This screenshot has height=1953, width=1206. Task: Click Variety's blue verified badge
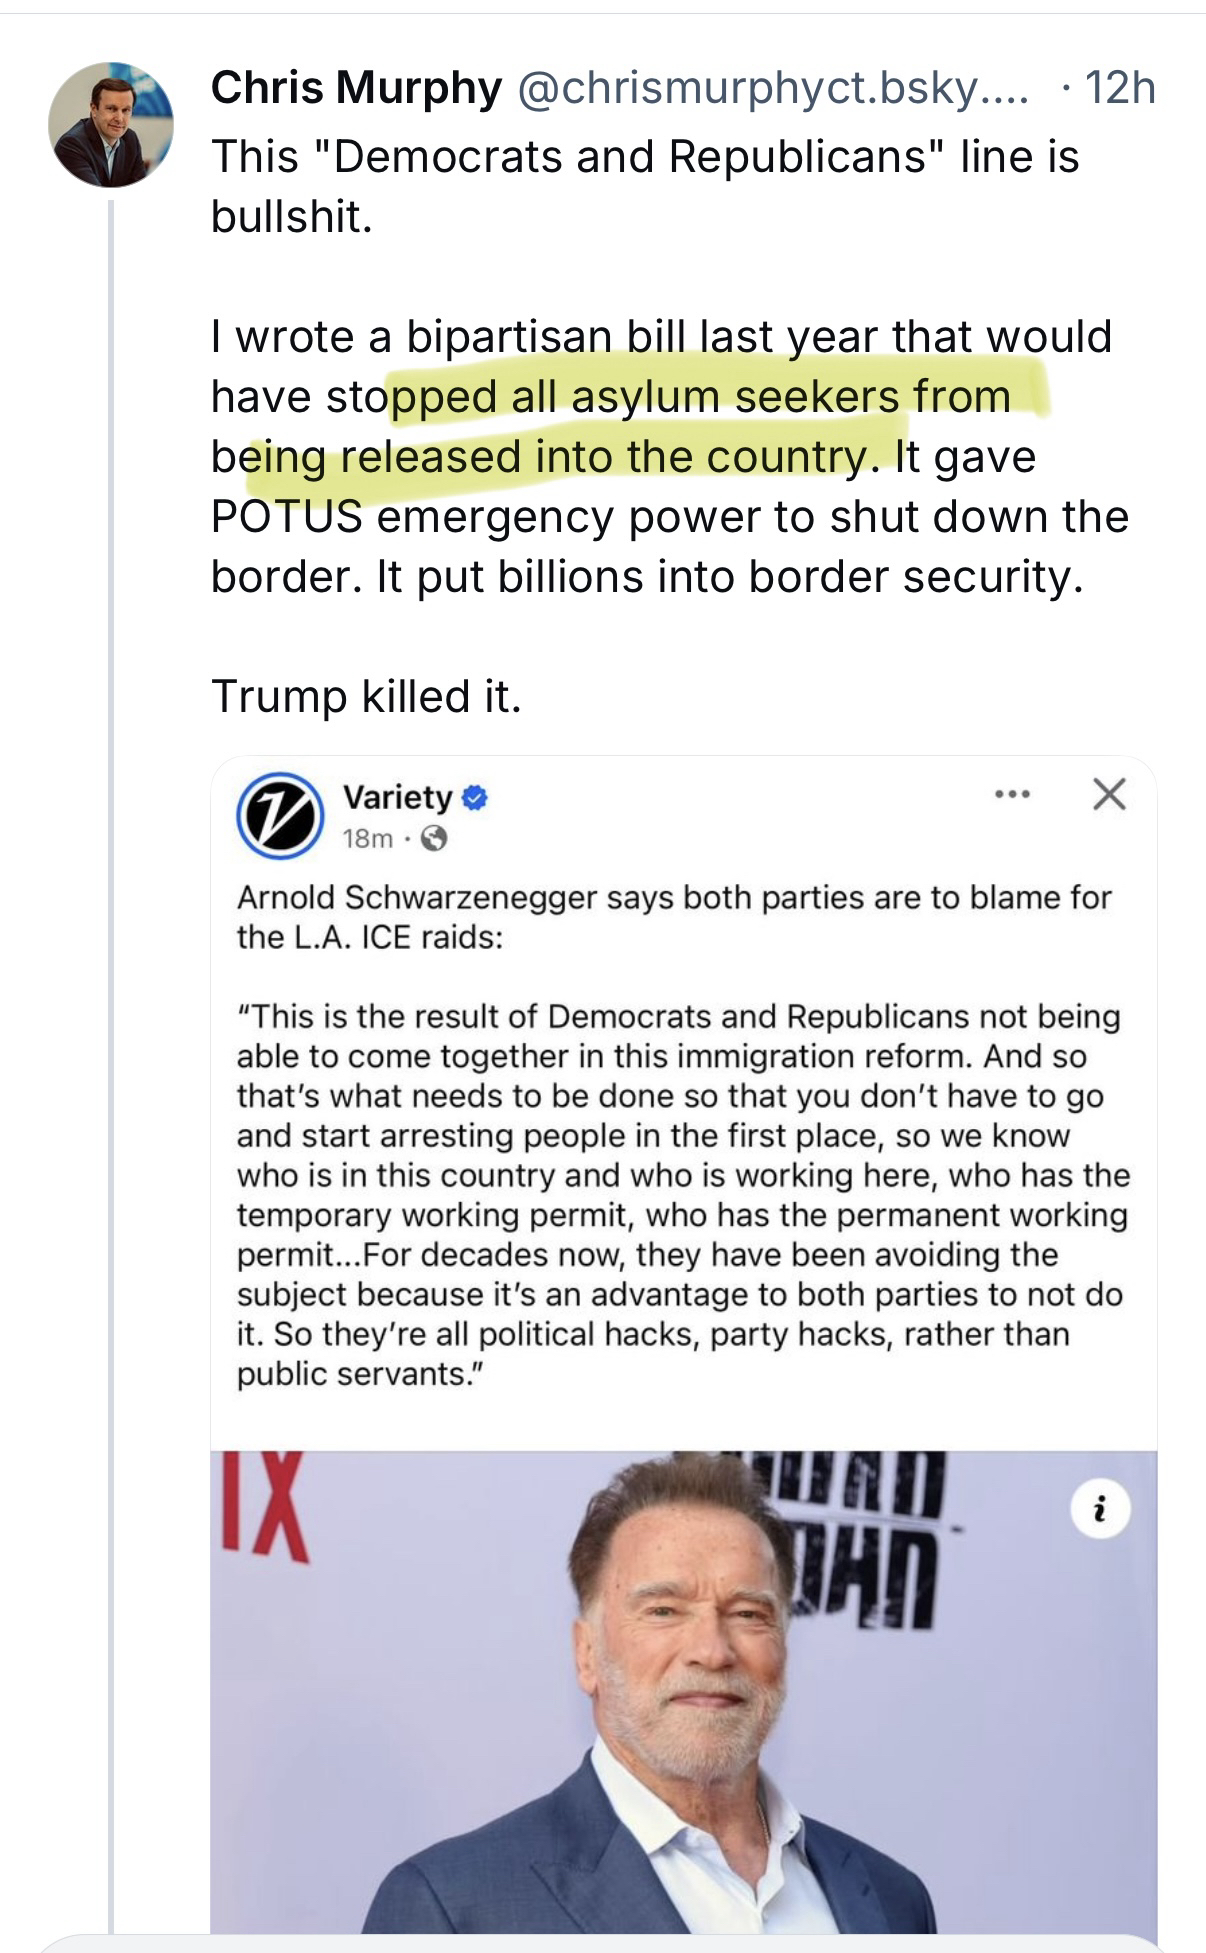coord(476,798)
